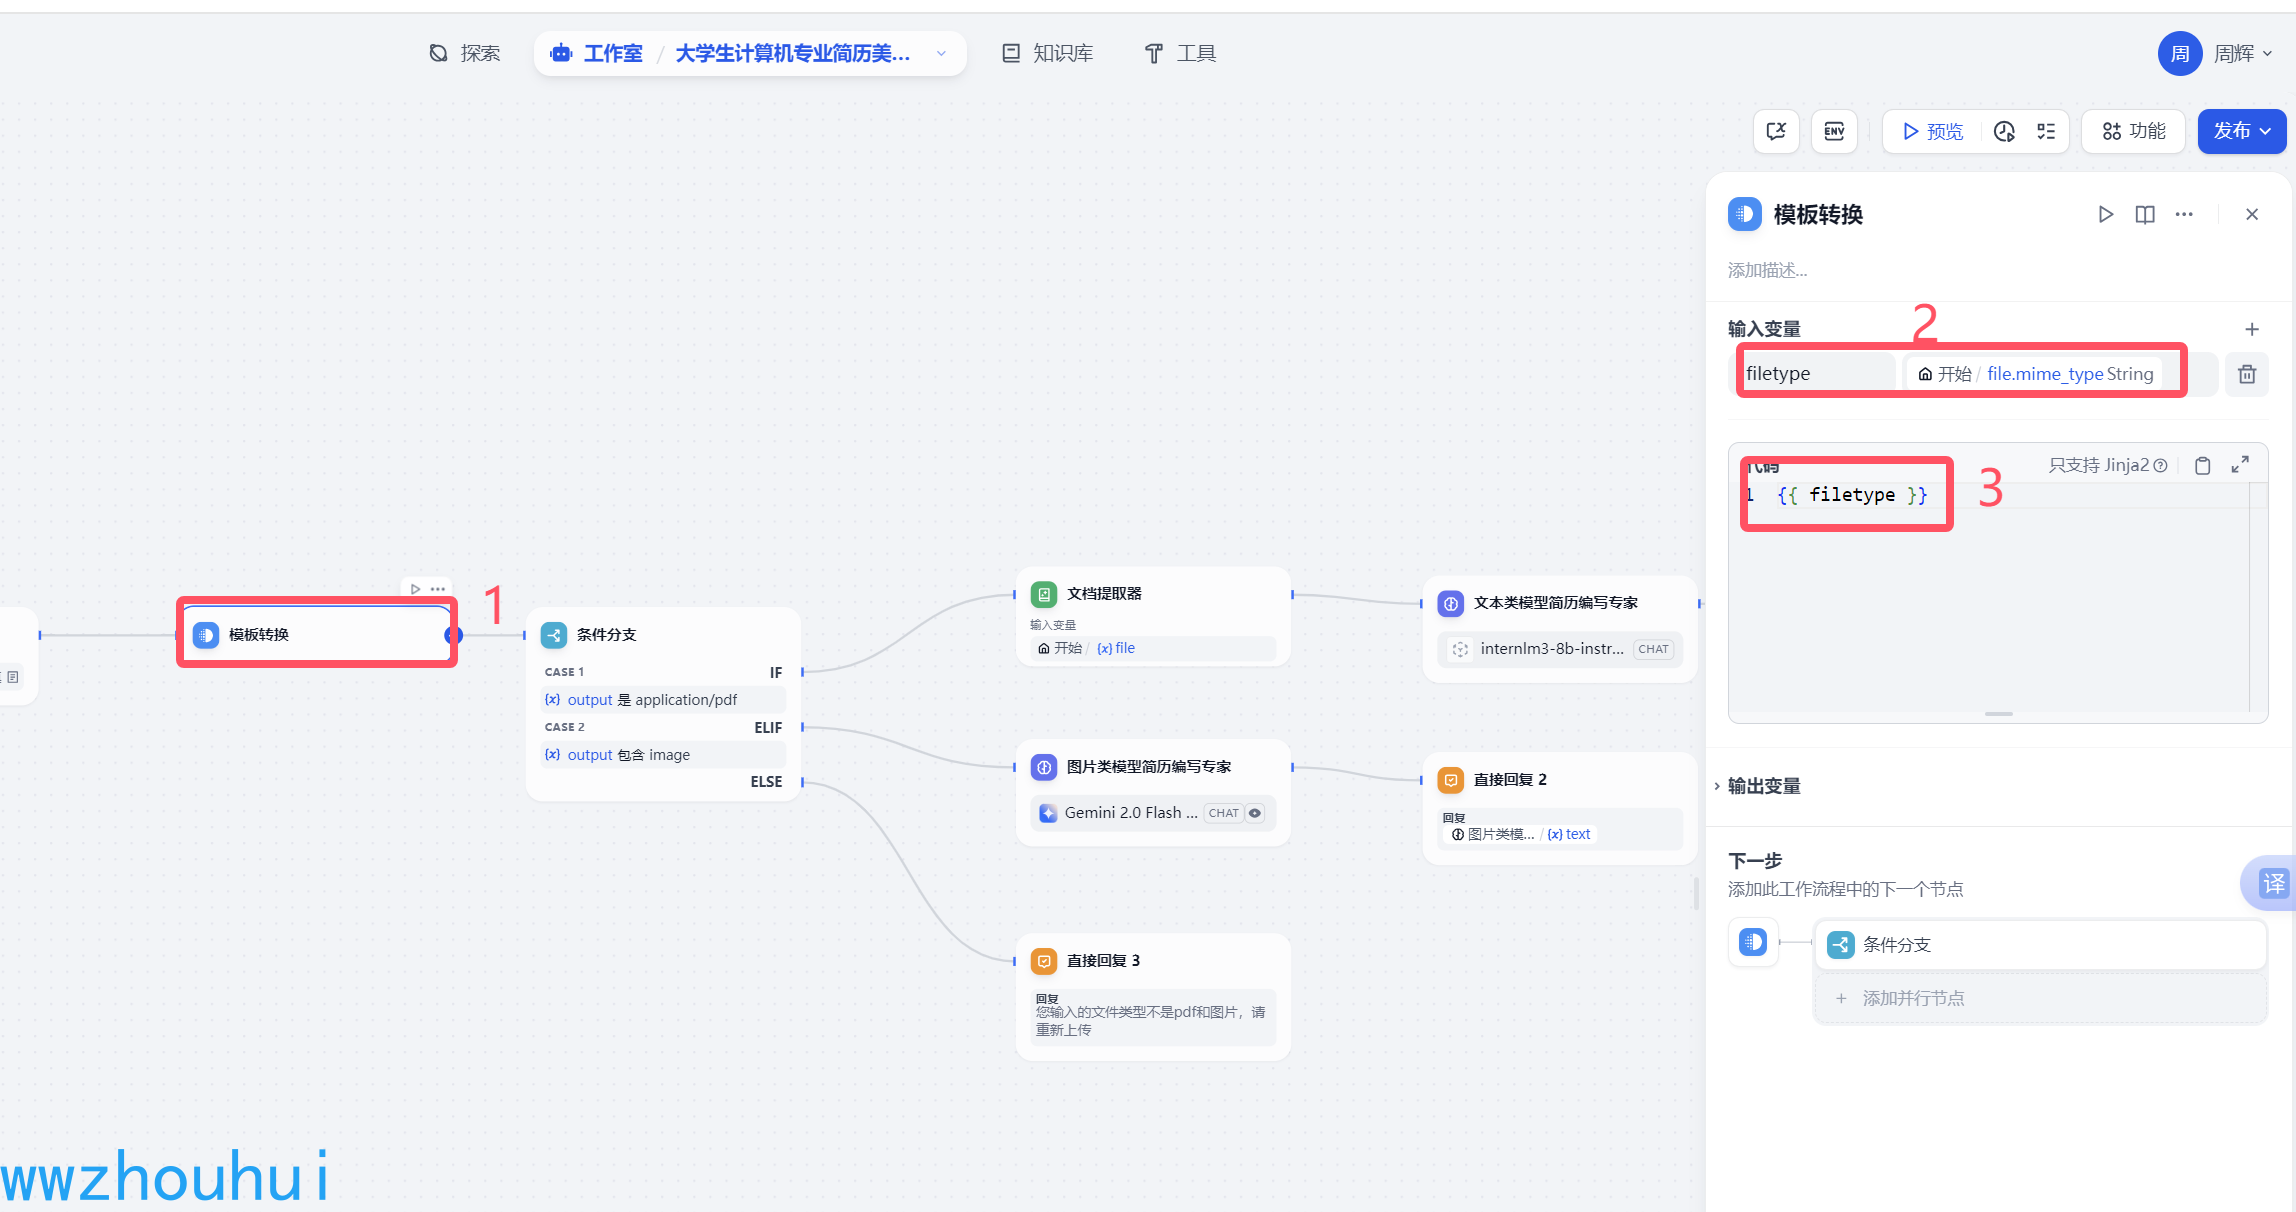This screenshot has height=1212, width=2296.
Task: Open the 发布 publish dropdown
Action: tap(2241, 131)
